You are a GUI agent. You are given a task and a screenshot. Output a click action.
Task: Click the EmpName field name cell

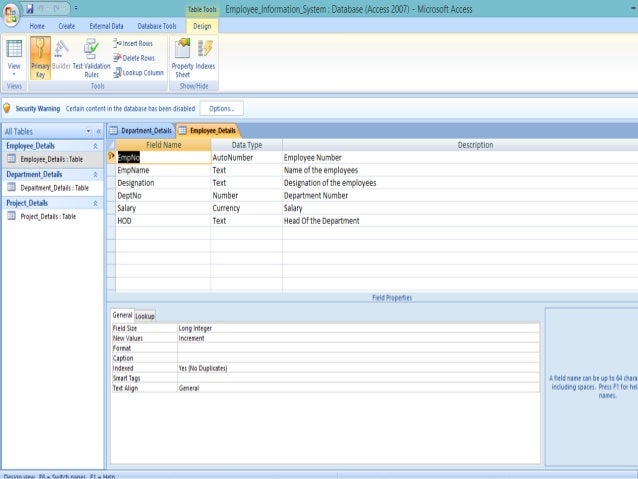tap(163, 170)
